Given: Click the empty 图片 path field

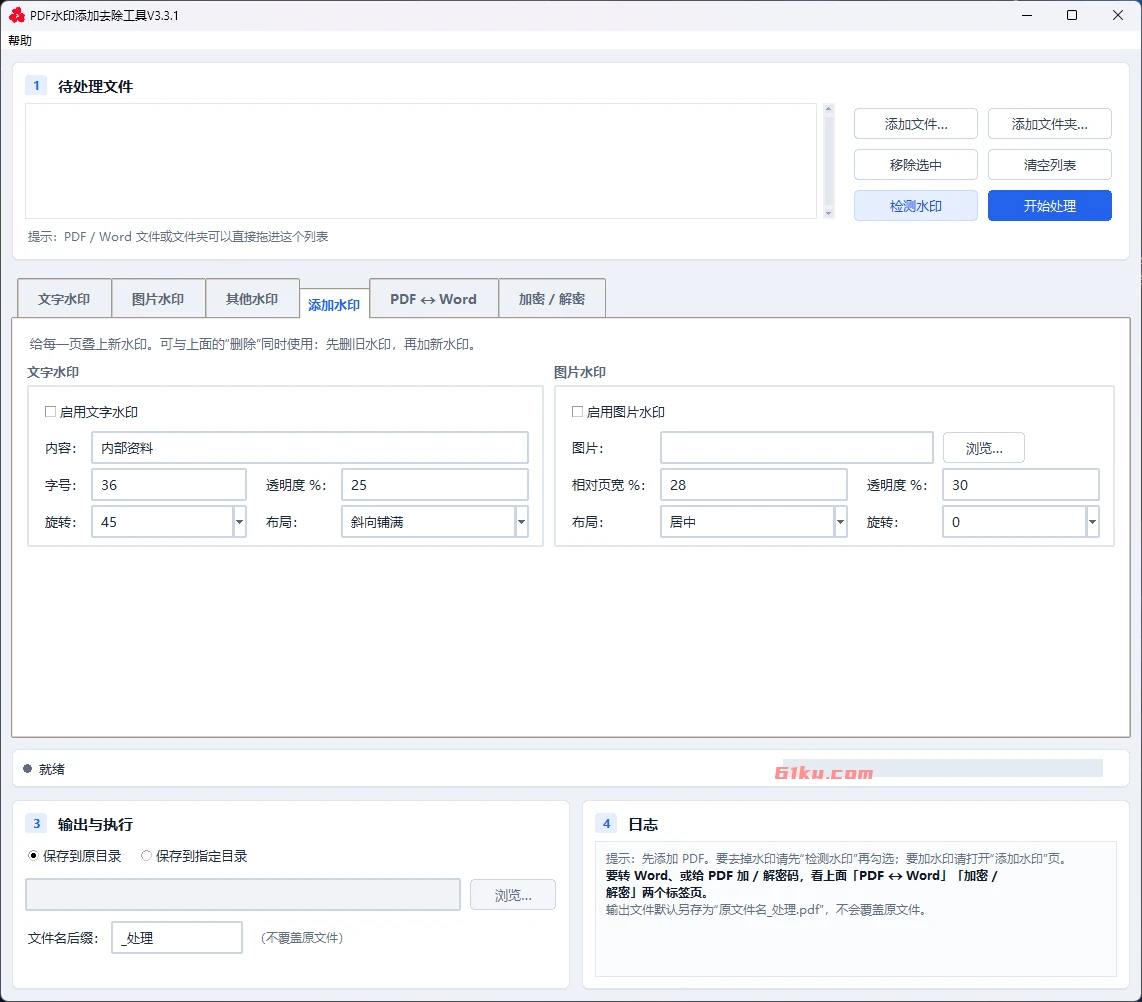Looking at the screenshot, I should click(797, 448).
